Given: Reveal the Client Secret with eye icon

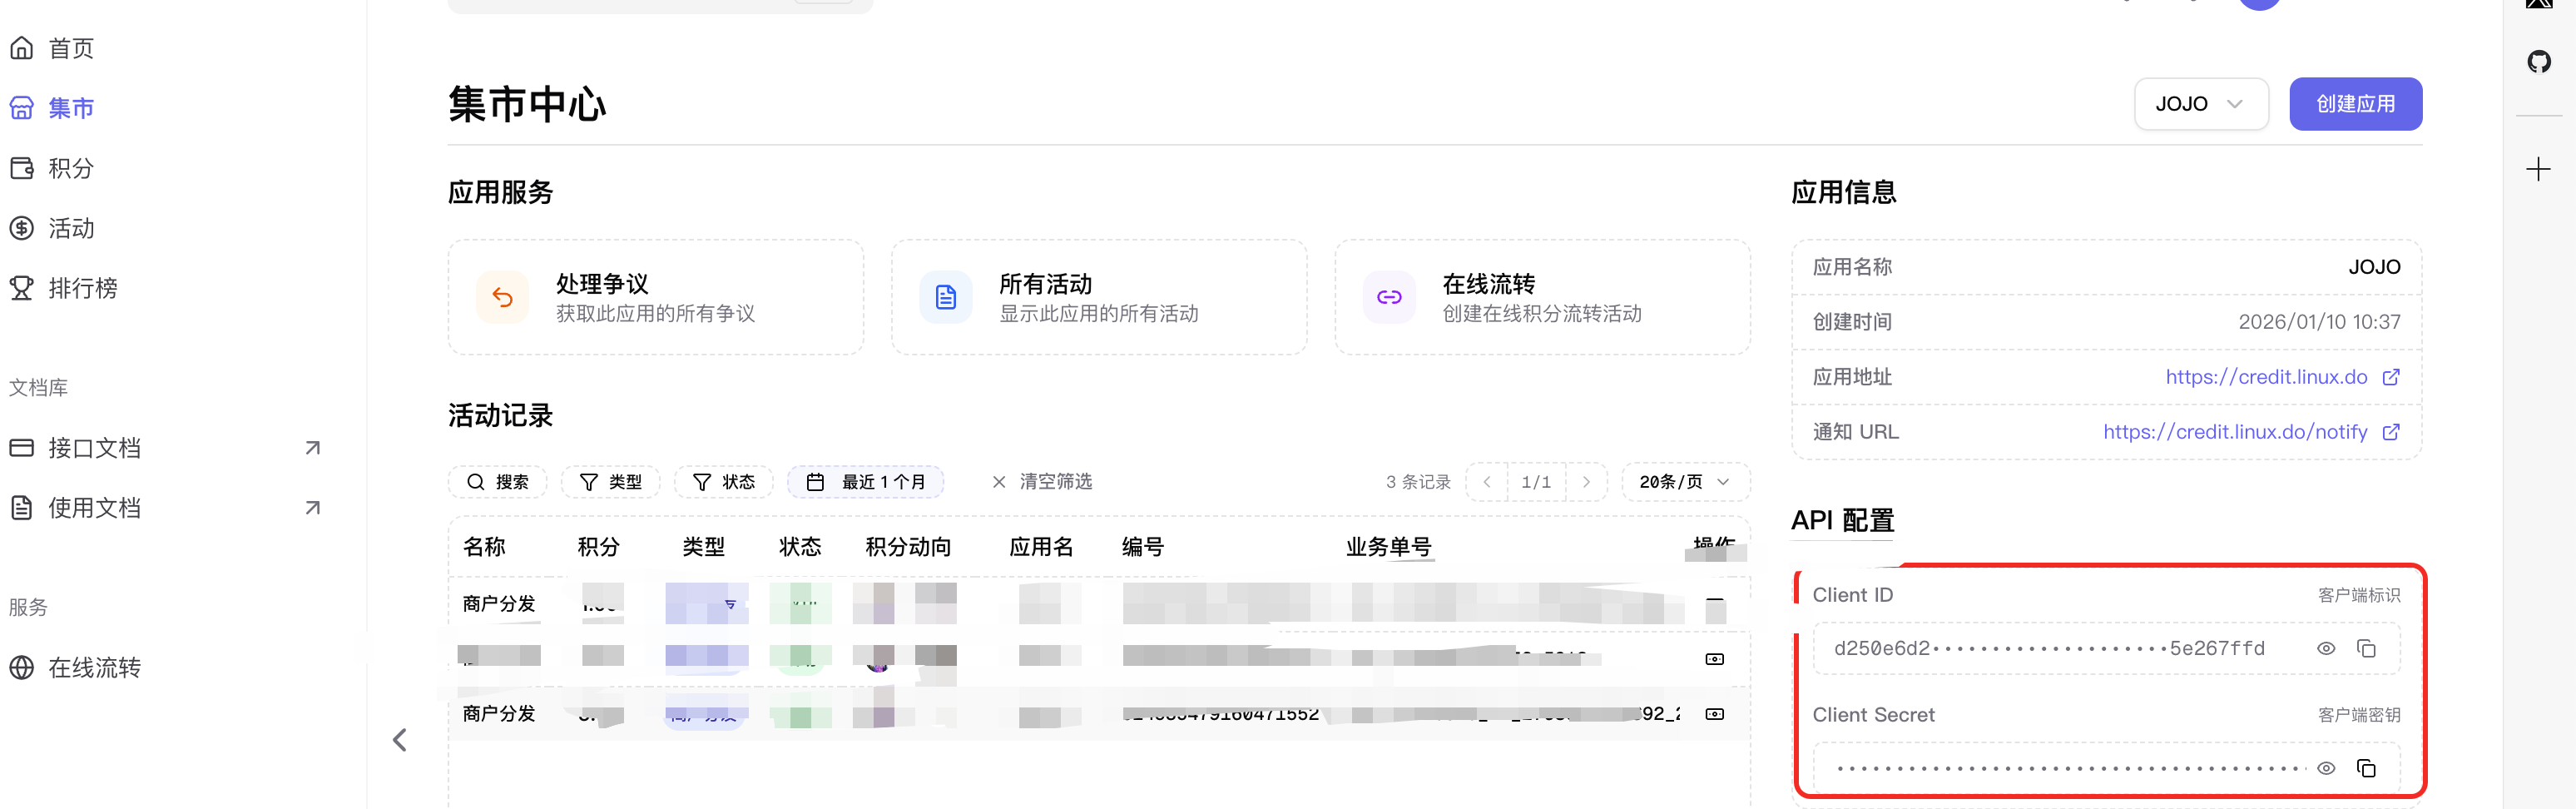Looking at the screenshot, I should (2326, 768).
